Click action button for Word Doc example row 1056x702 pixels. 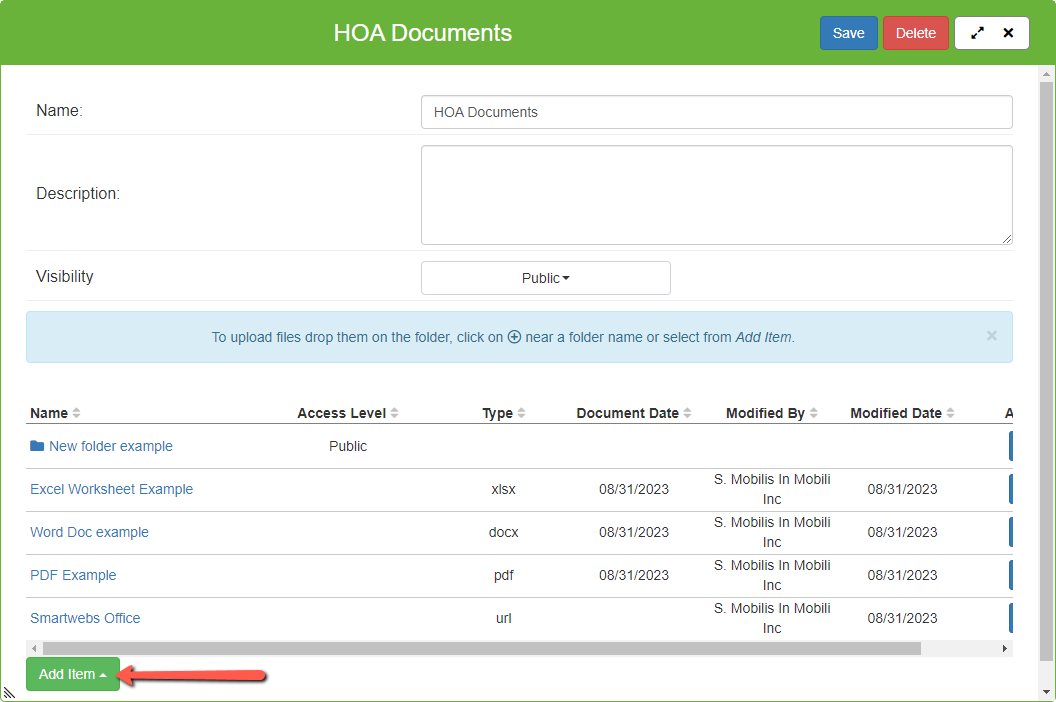(1011, 532)
